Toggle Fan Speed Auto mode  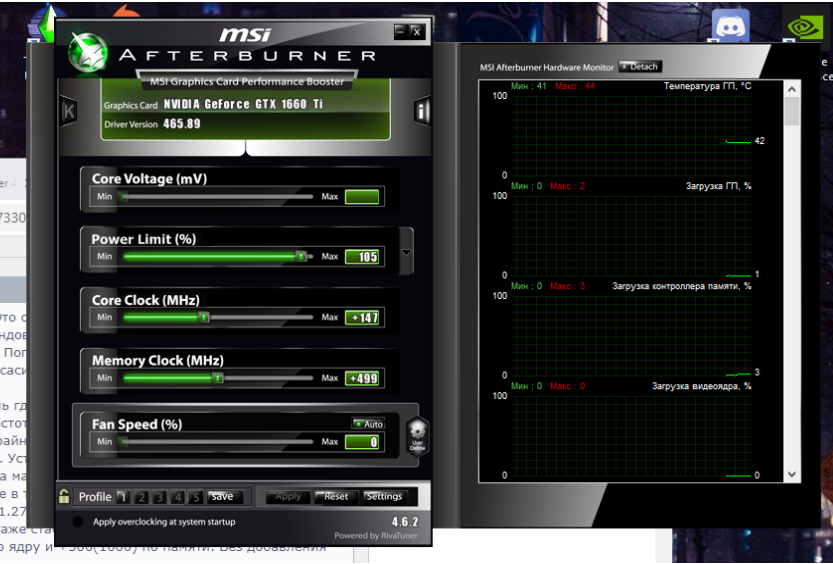[368, 424]
